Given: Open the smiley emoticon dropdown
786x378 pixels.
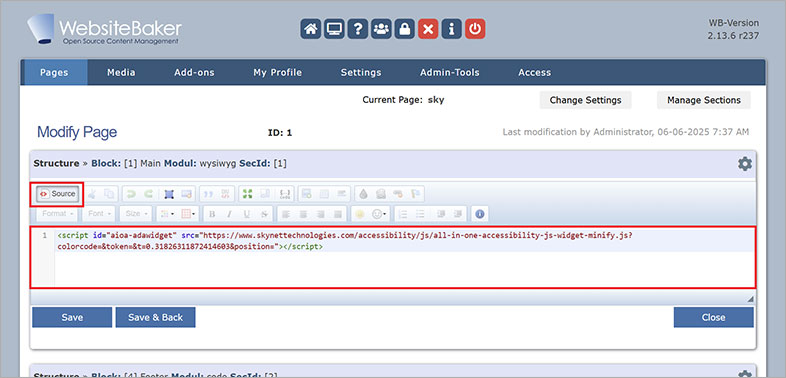Looking at the screenshot, I should coord(379,214).
